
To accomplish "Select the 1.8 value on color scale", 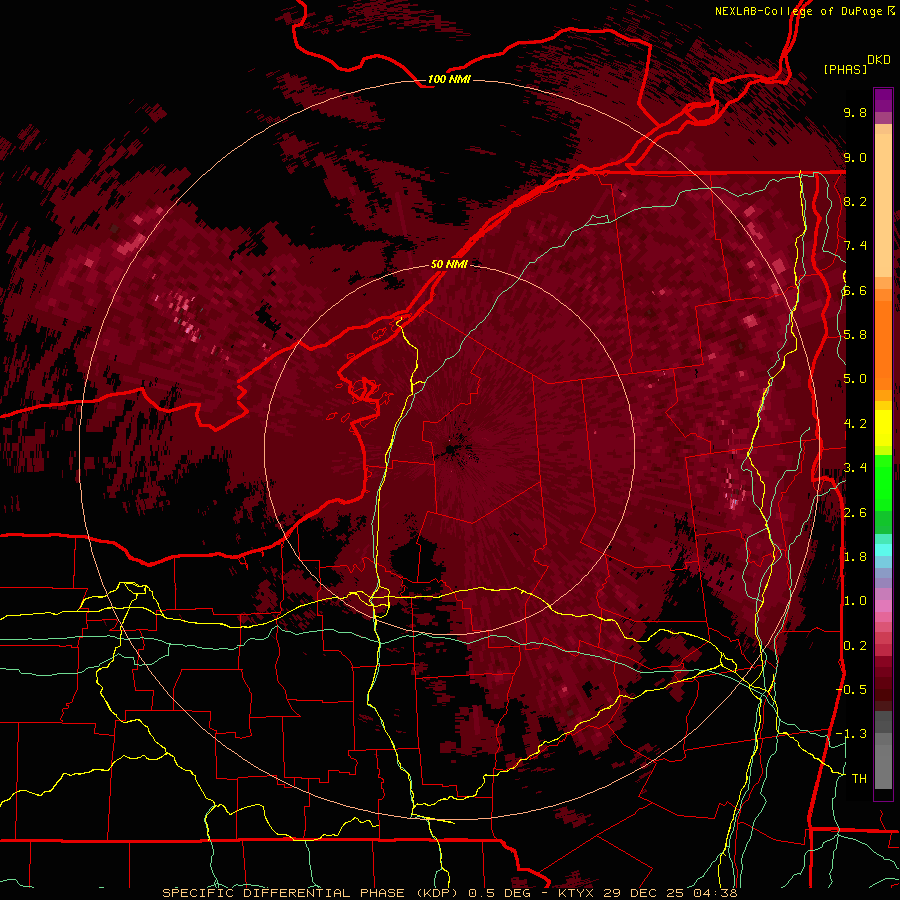I will 855,557.
